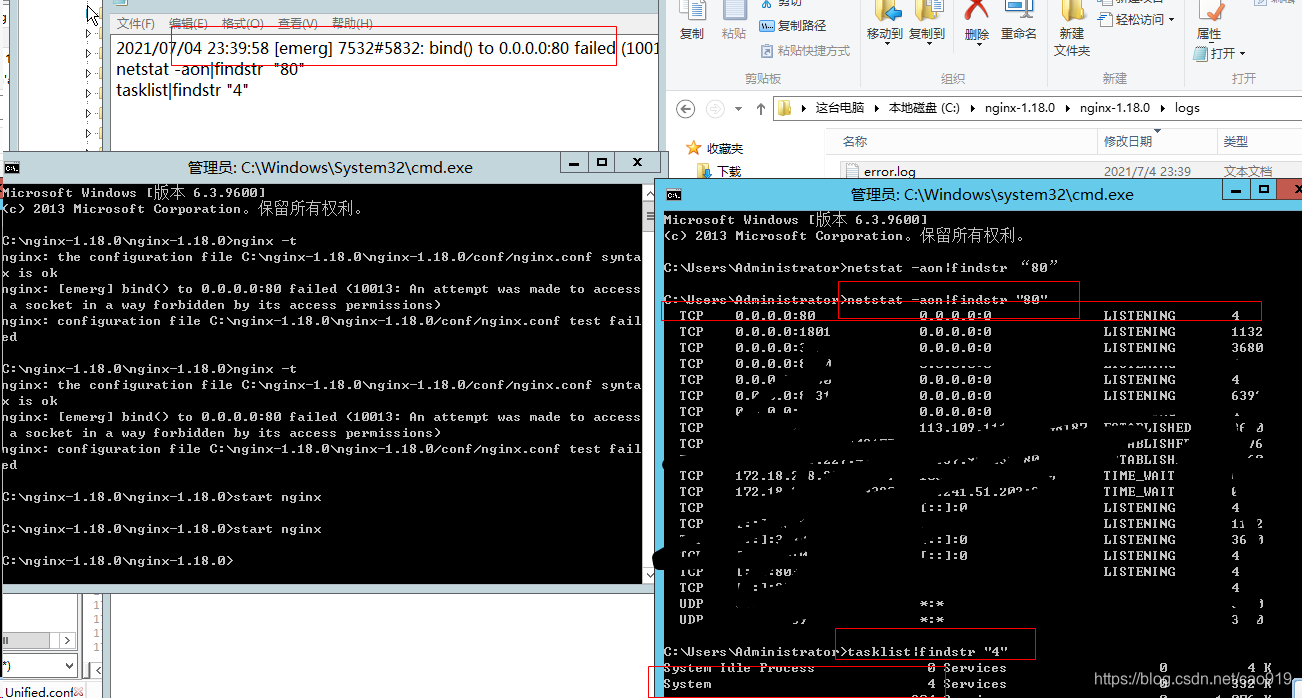
Task: Click the left cmd.exe window title bar
Action: (330, 167)
